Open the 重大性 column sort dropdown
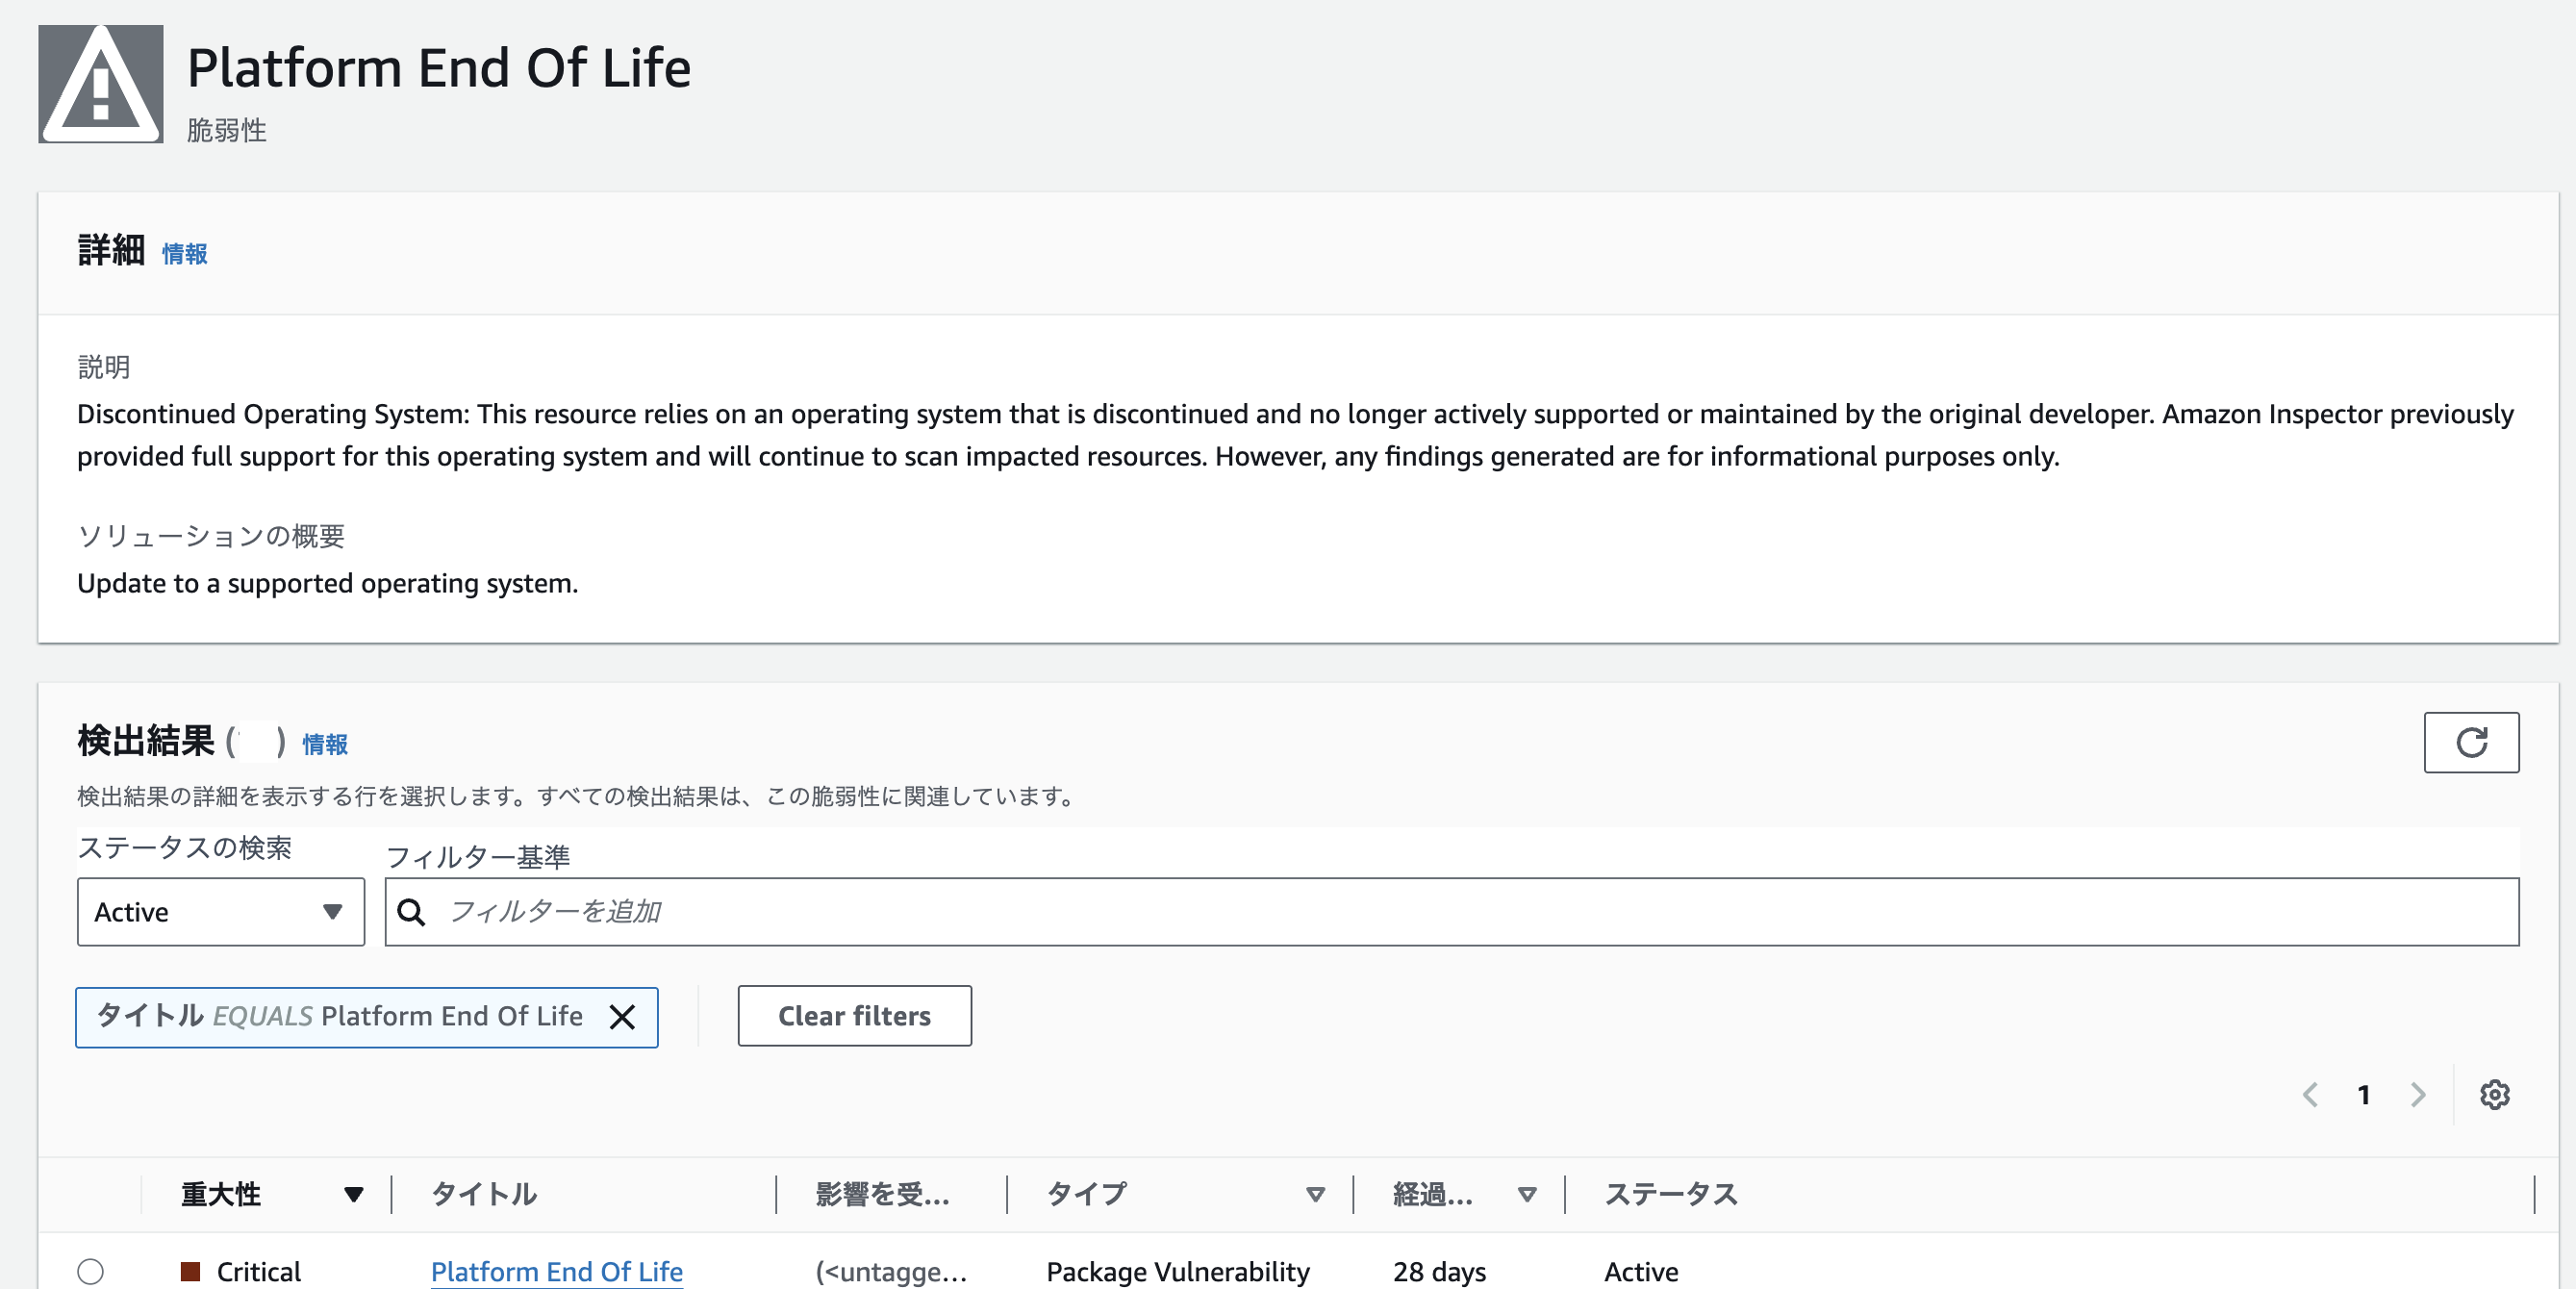 coord(353,1193)
